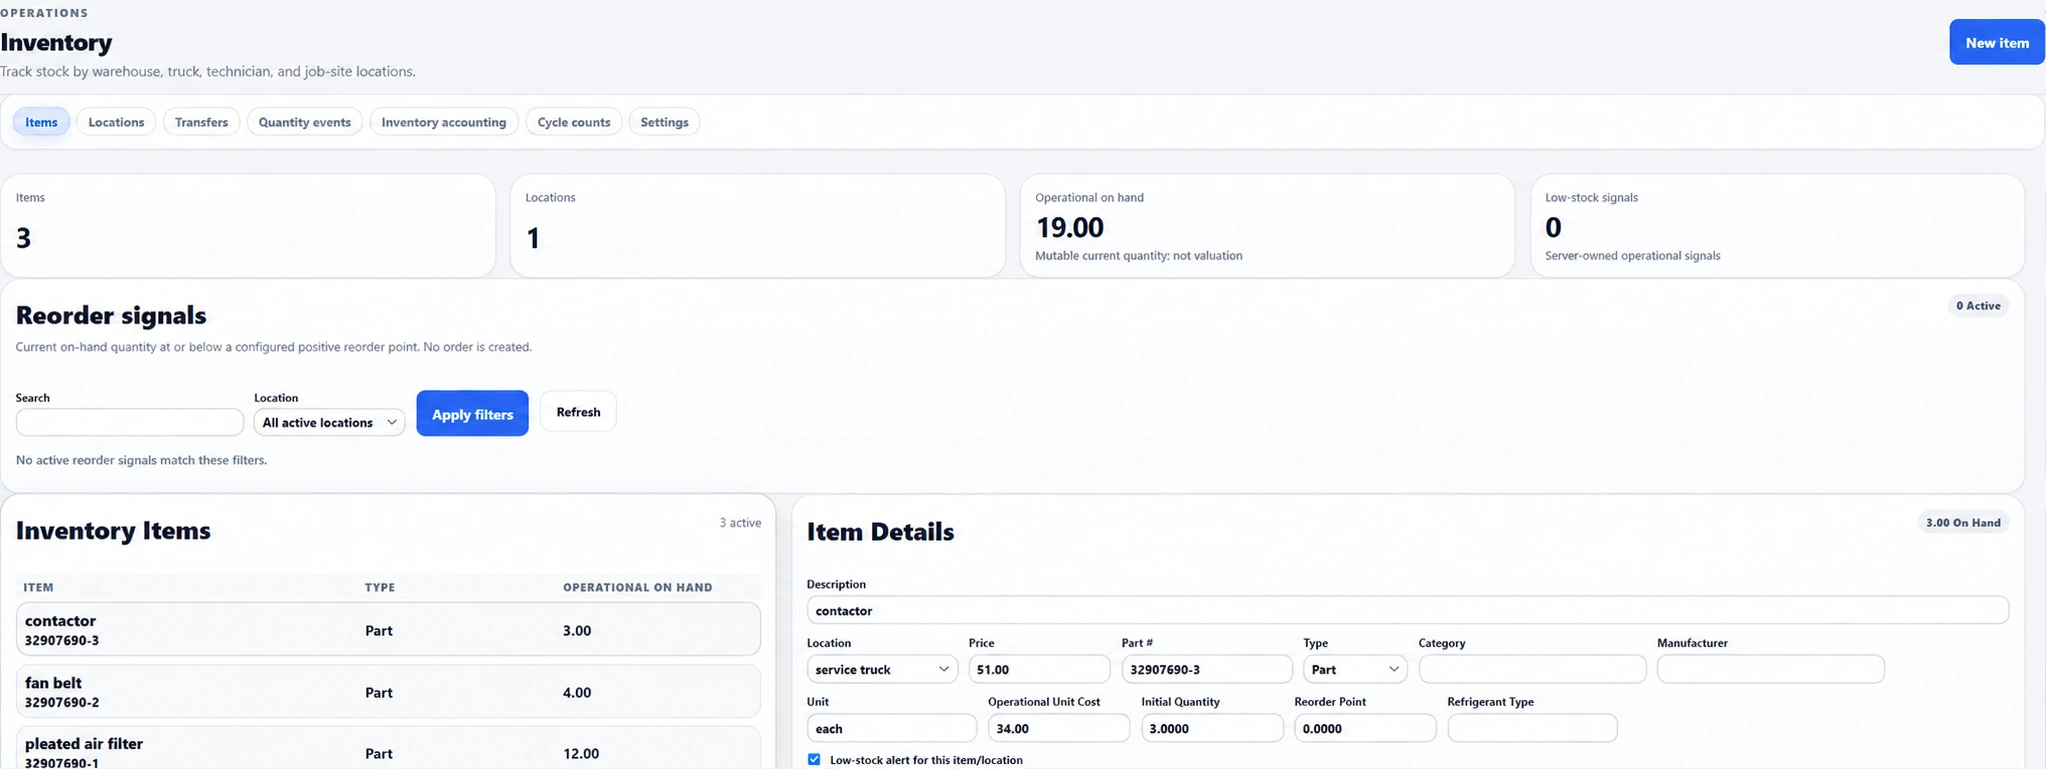The image size is (2046, 769).
Task: Open the Type dropdown set to Part
Action: [x=1355, y=669]
